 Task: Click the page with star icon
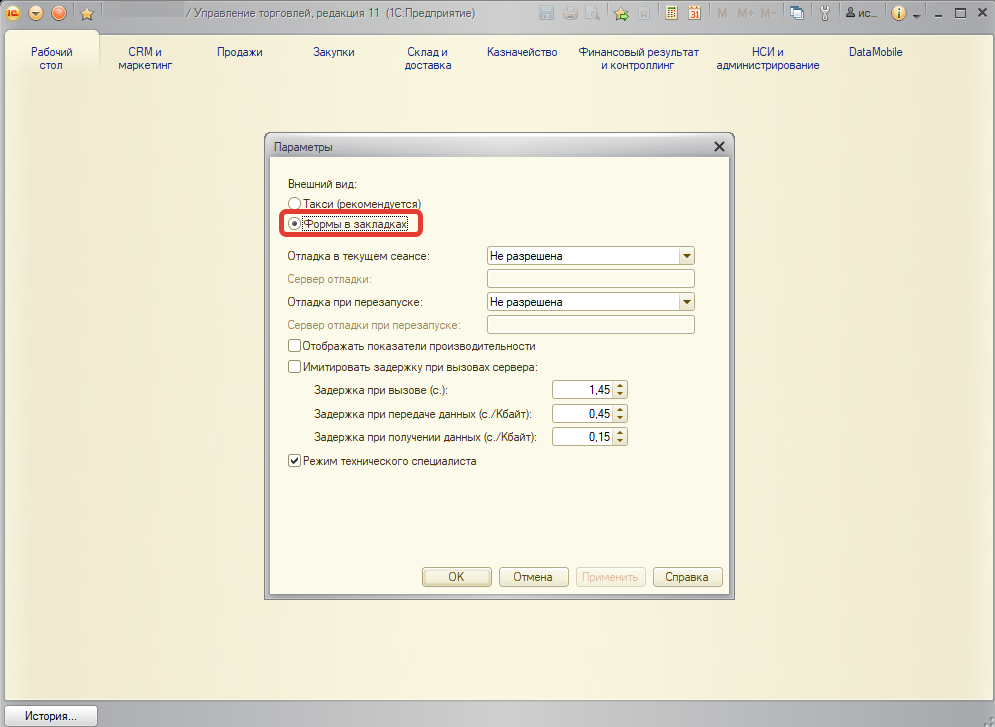[643, 13]
